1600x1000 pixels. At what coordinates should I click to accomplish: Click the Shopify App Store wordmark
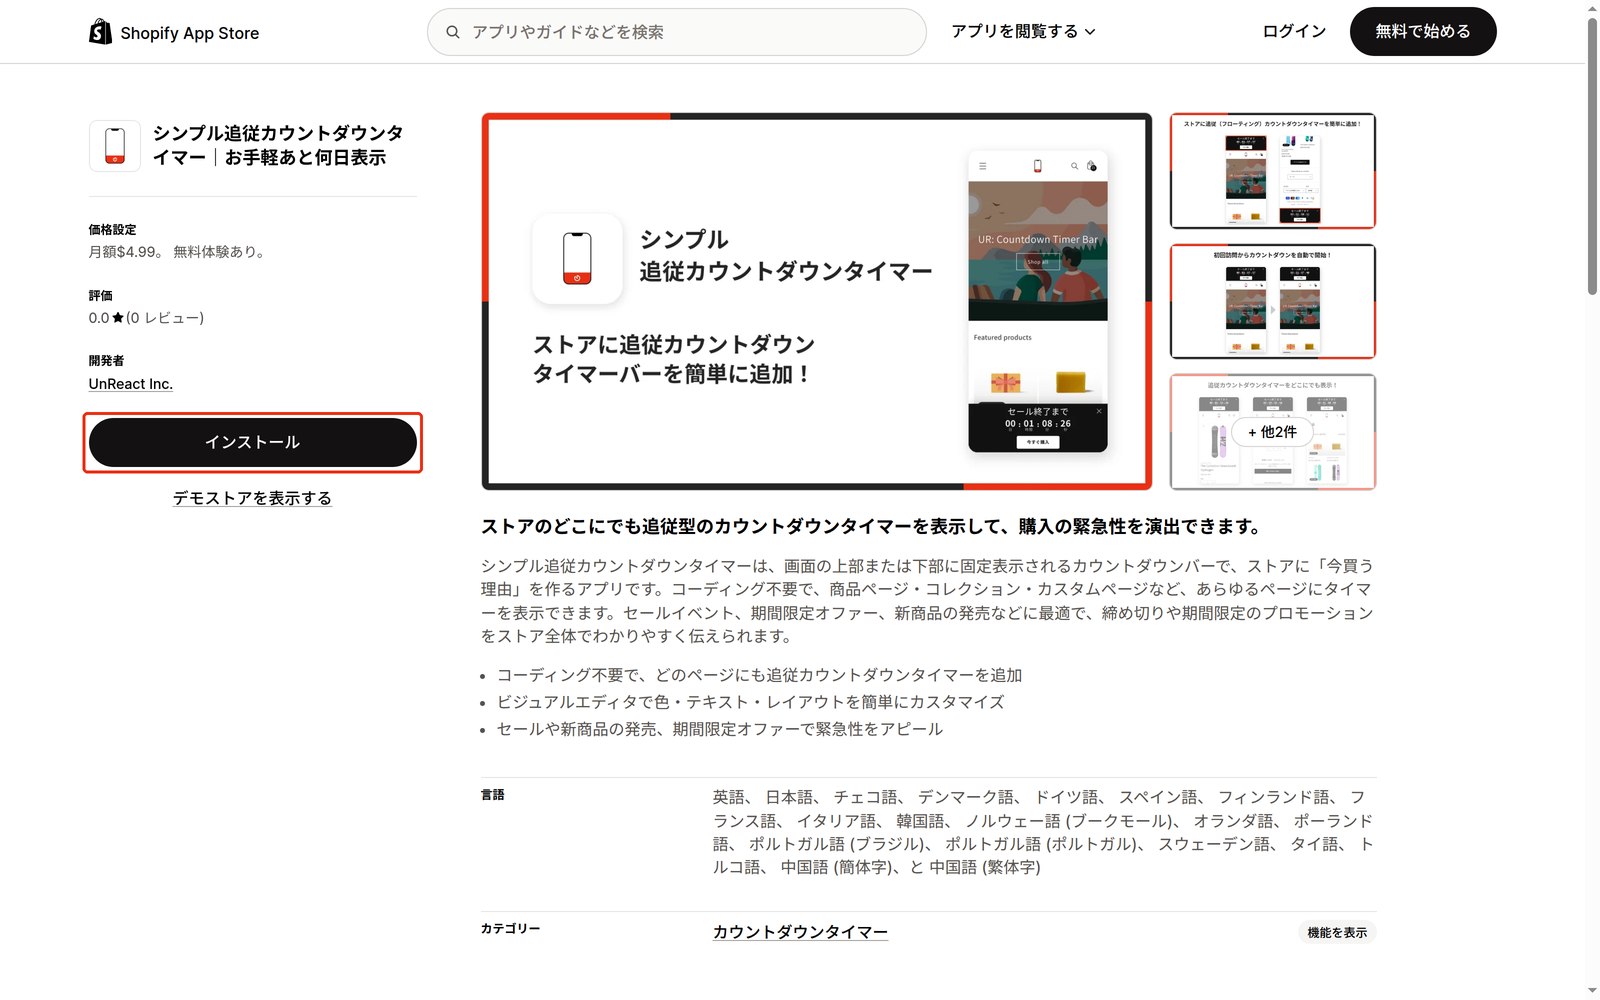190,33
